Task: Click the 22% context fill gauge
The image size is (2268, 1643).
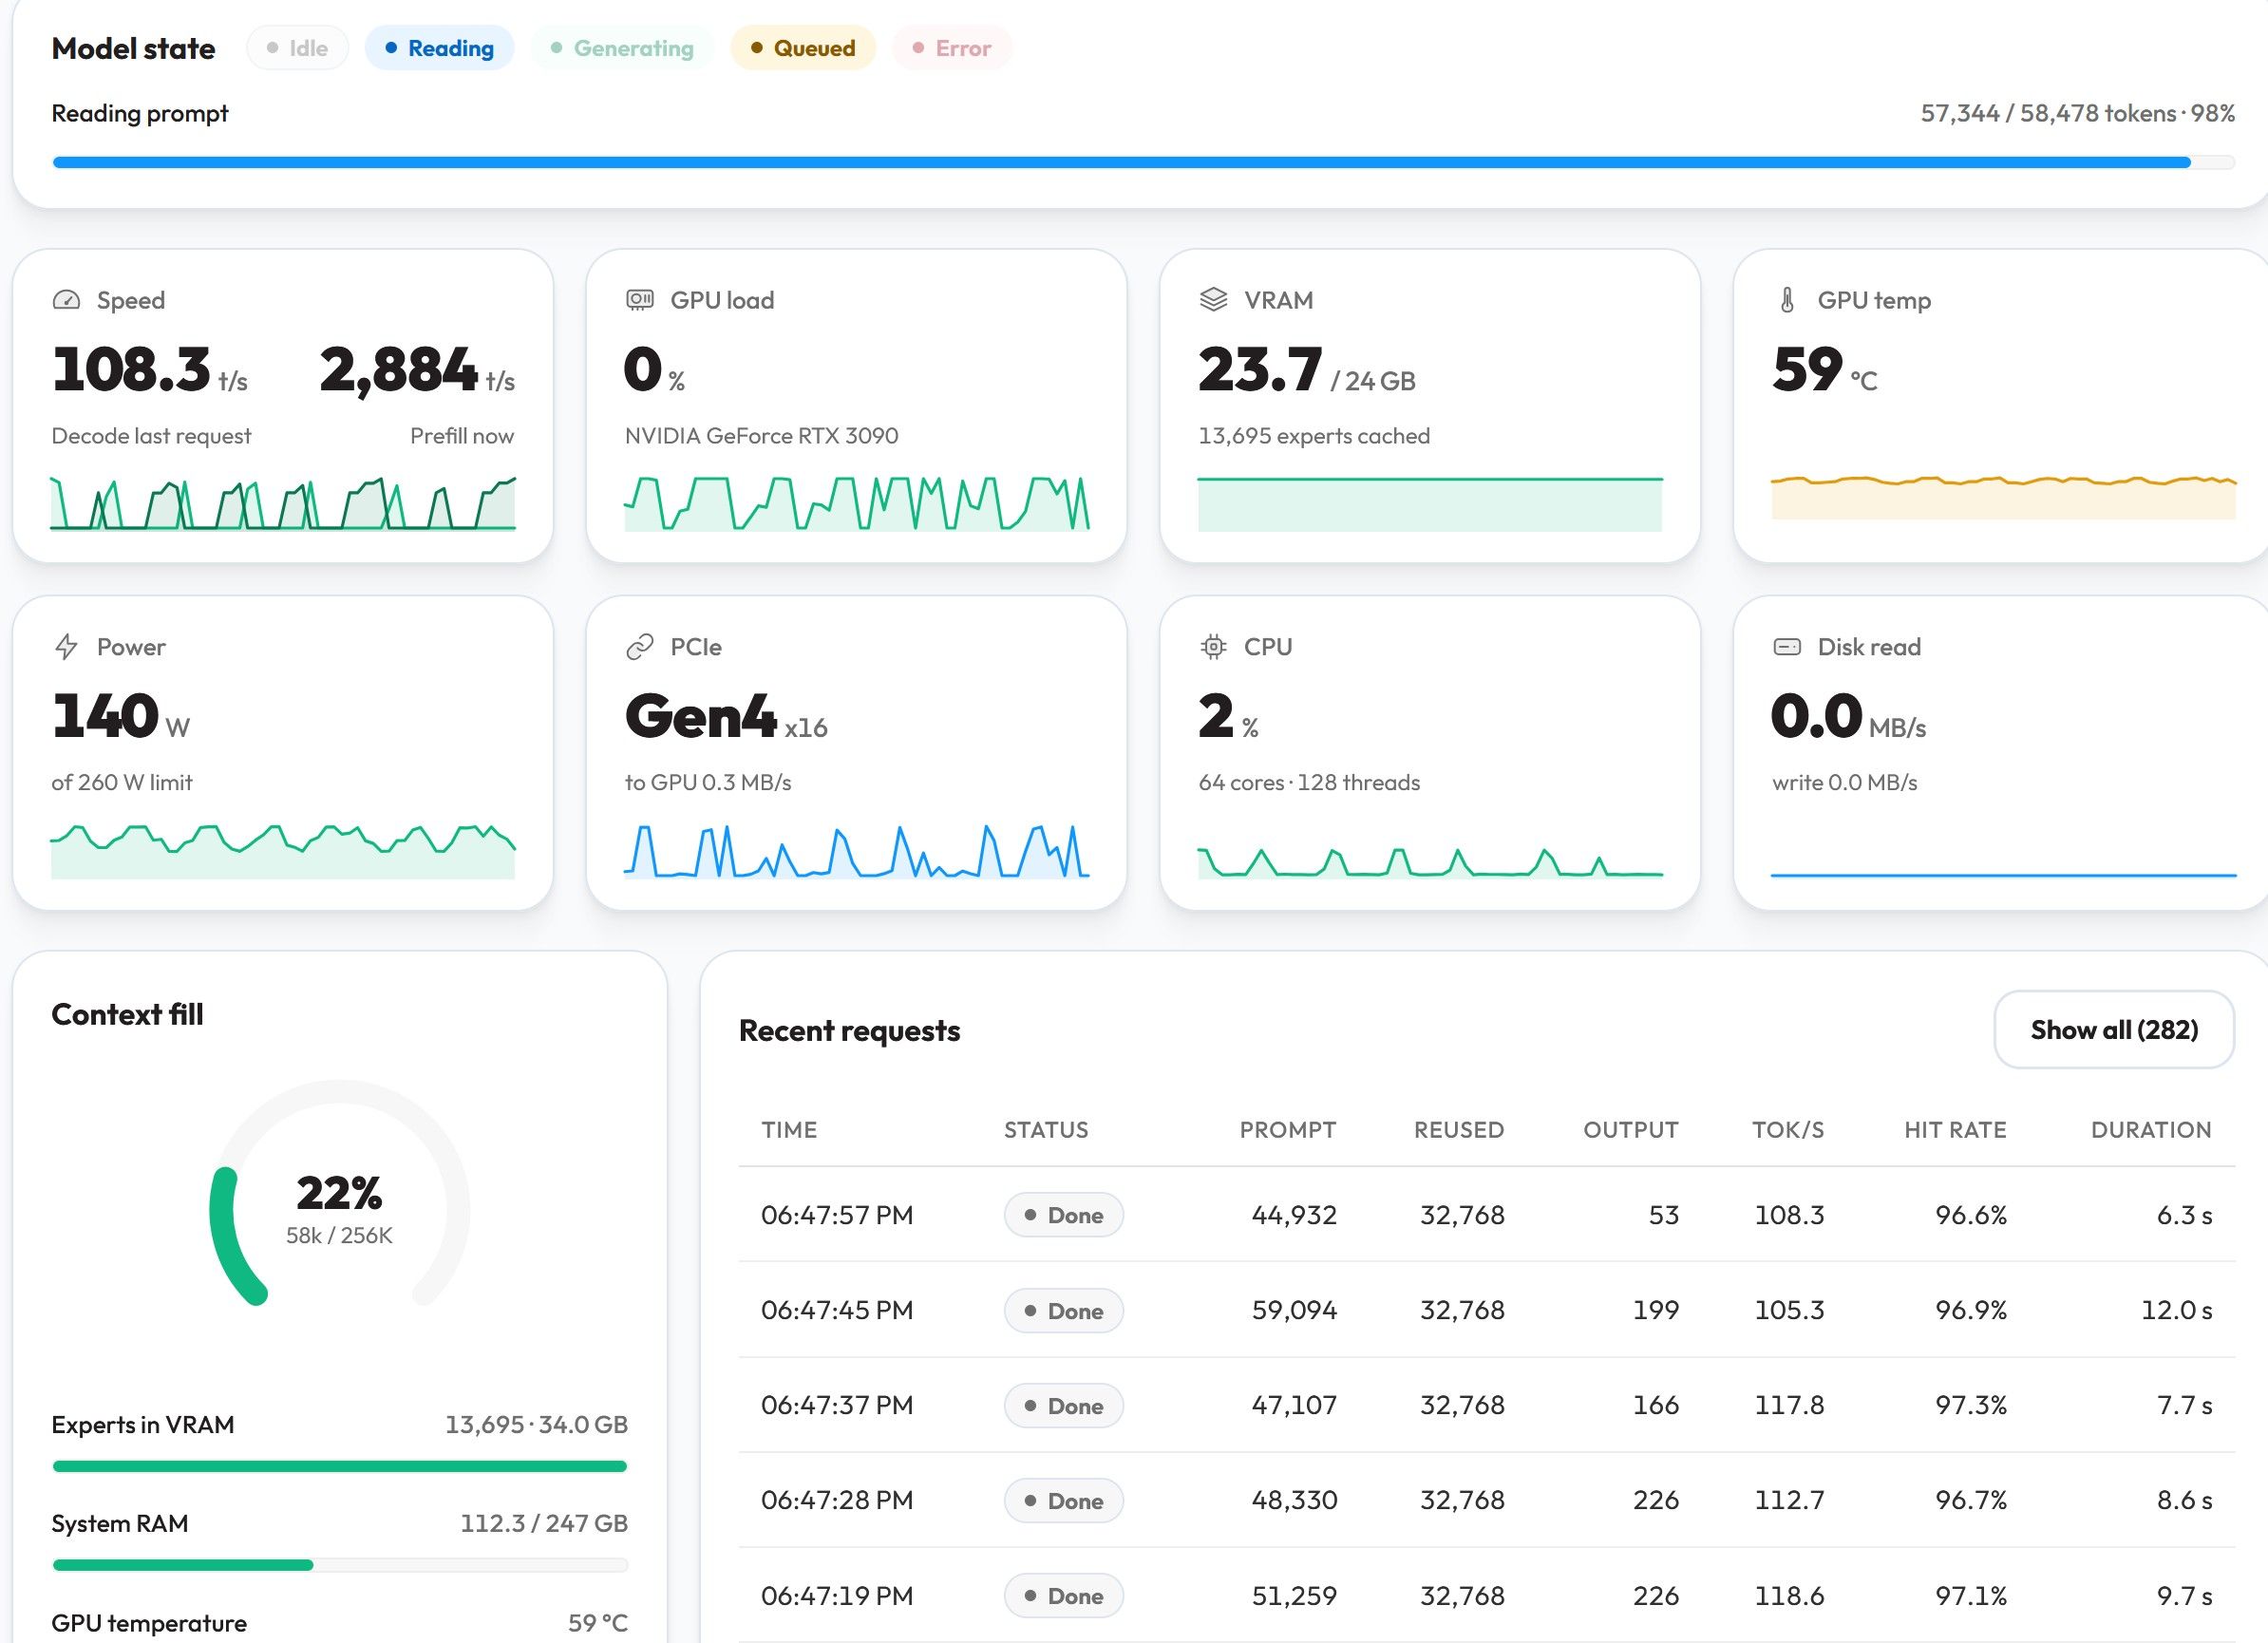Action: click(x=339, y=1193)
